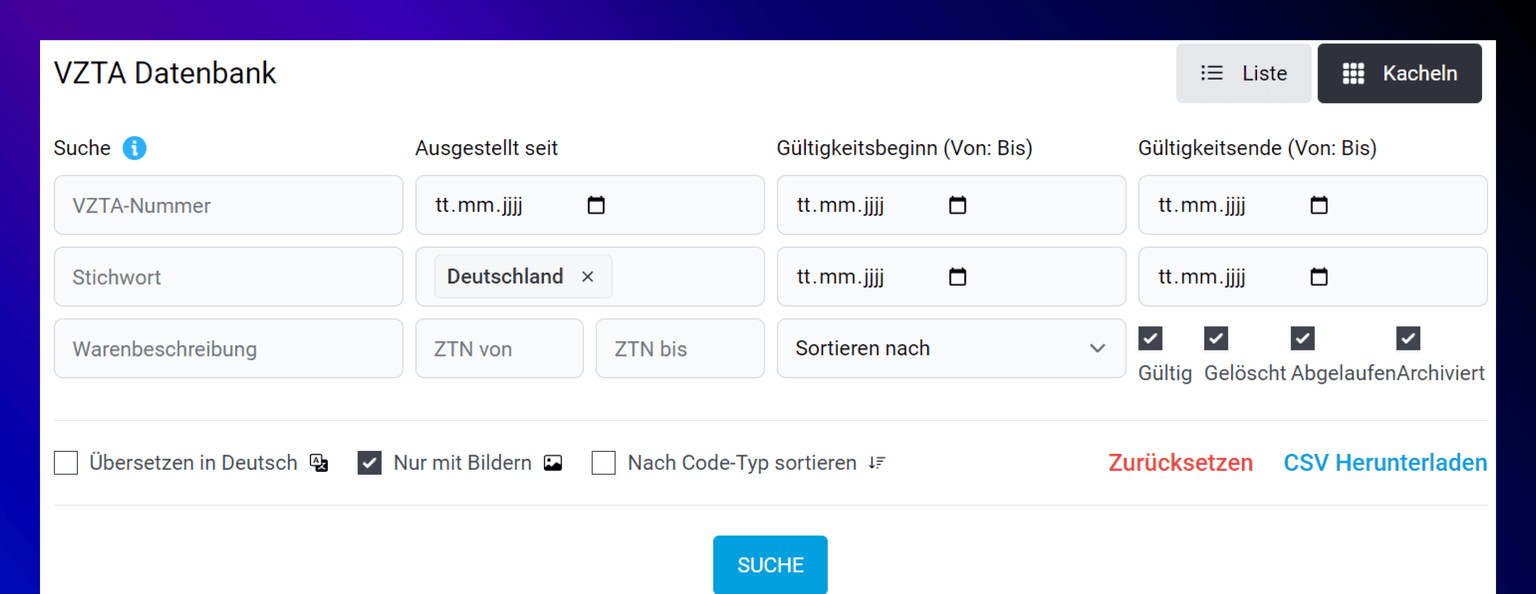Uncheck the Gelöscht checkbox
This screenshot has height=594, width=1536.
(1216, 338)
